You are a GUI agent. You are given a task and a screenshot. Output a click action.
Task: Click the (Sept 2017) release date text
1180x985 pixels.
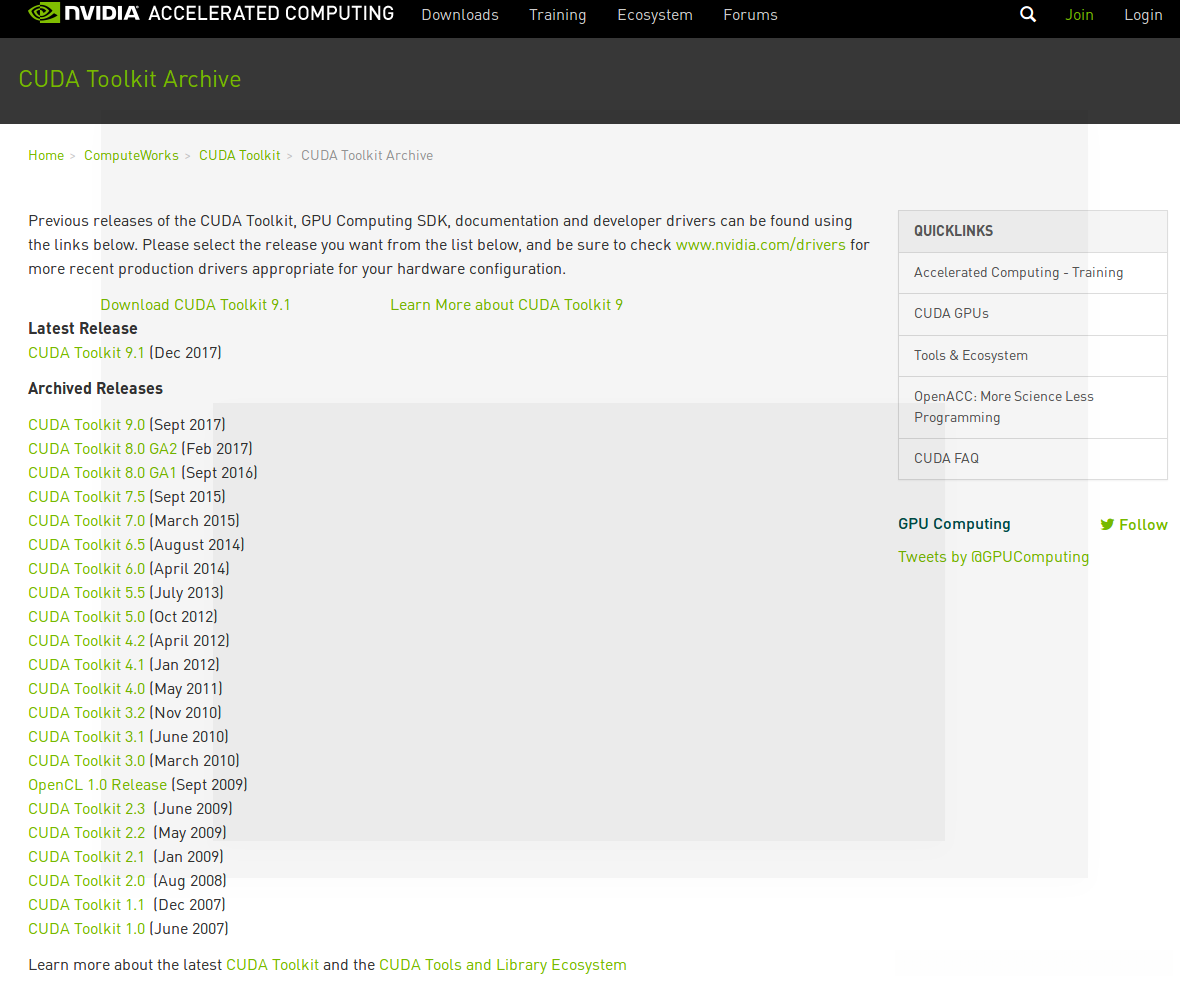pos(187,425)
